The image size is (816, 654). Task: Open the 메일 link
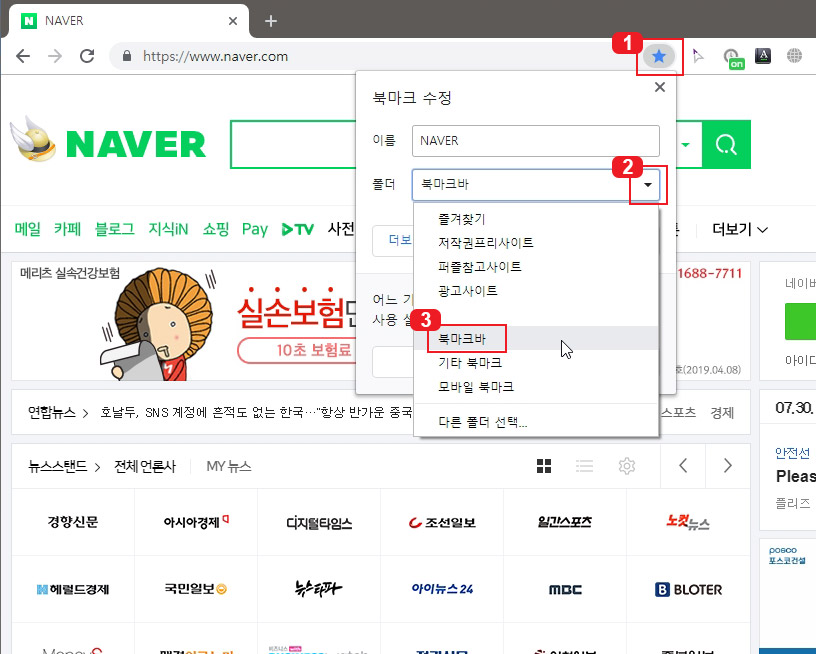tap(28, 229)
